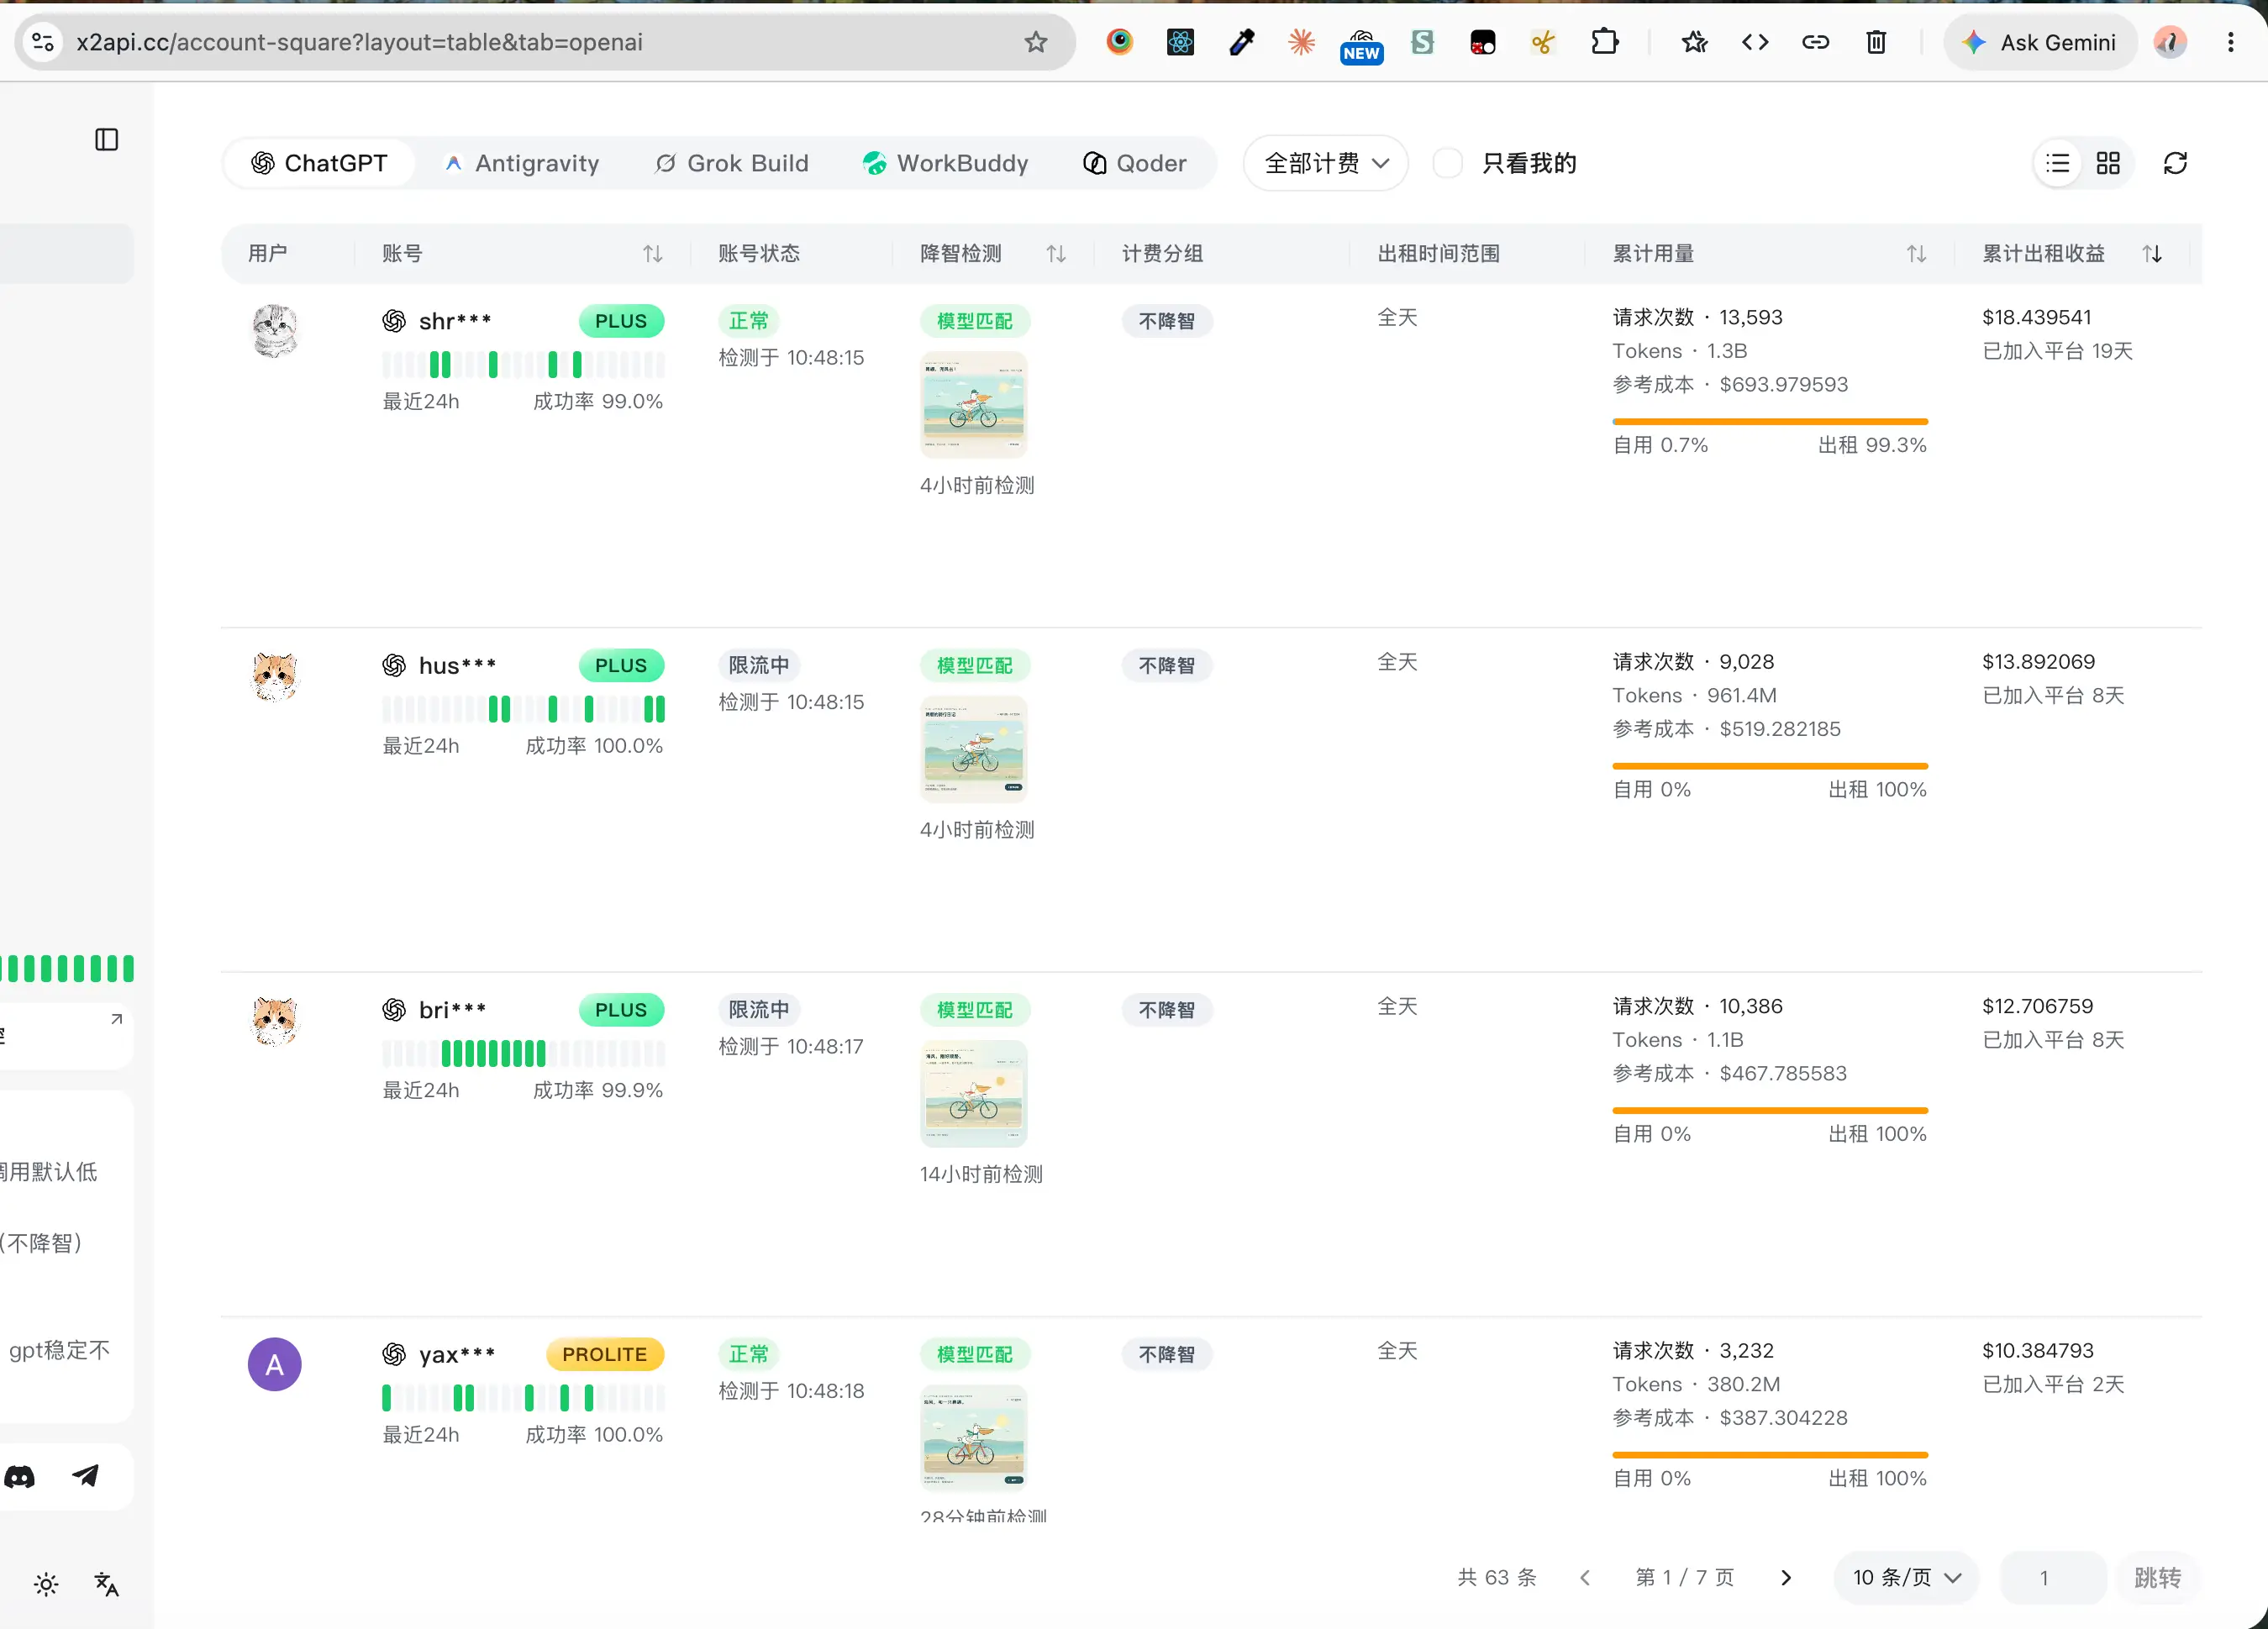Collapse the sidebar panel icon
Screen dimensions: 2268x1629
(106, 139)
